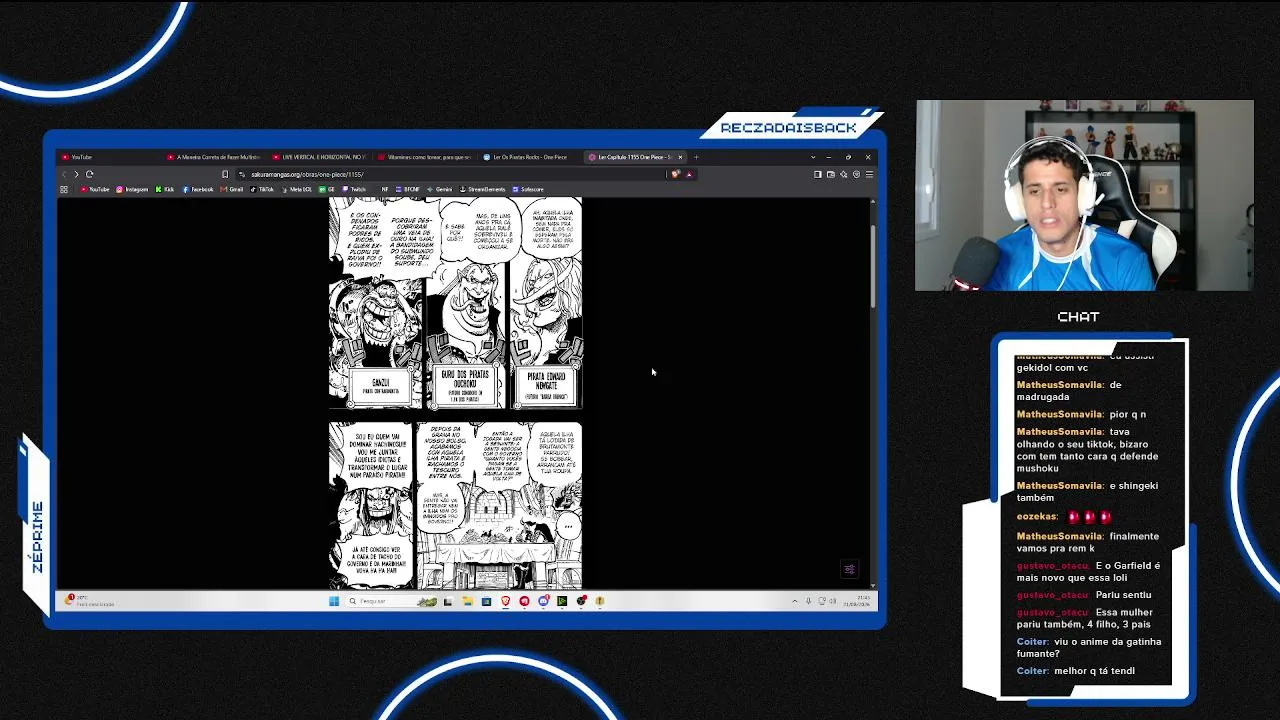Open the apps grid in bookmarks bar

click(64, 189)
